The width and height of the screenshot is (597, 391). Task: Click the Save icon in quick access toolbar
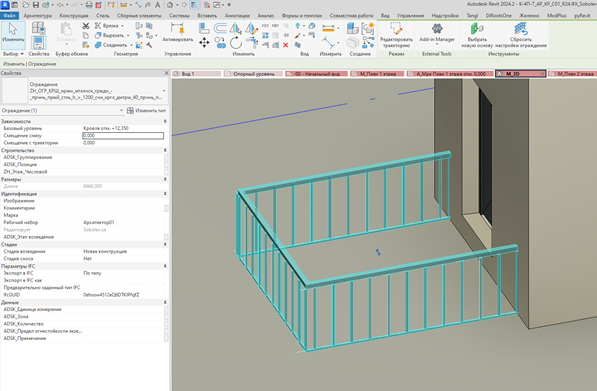[35, 5]
